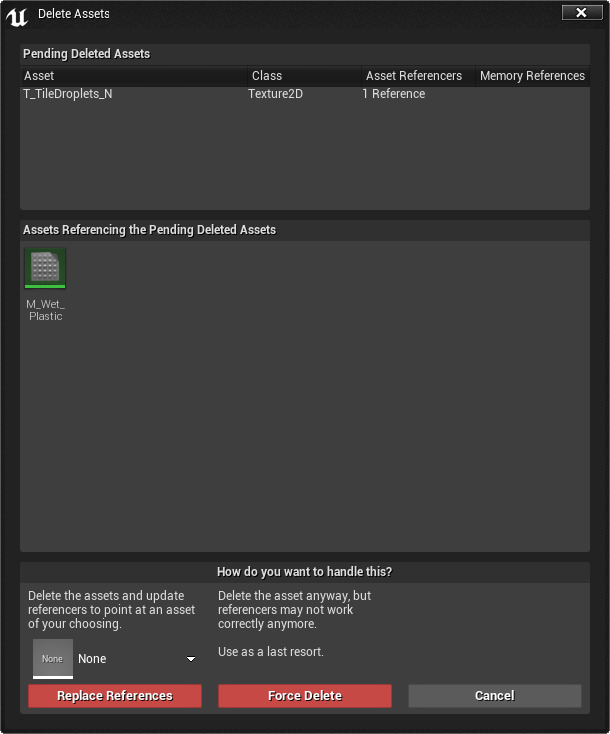Click the Memory References column header
This screenshot has width=610, height=734.
(532, 76)
